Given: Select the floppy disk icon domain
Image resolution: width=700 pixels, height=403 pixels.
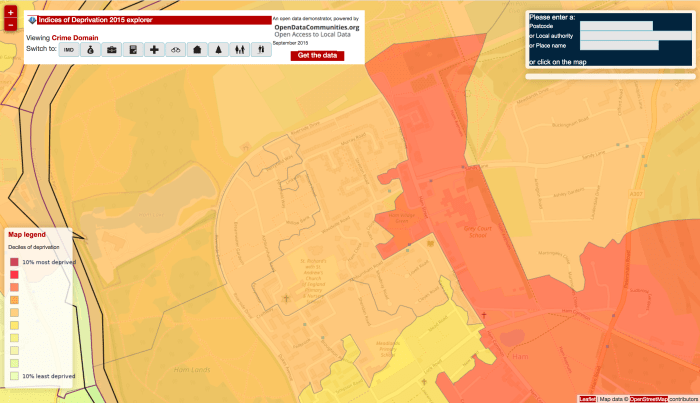Looking at the screenshot, I should 133,49.
